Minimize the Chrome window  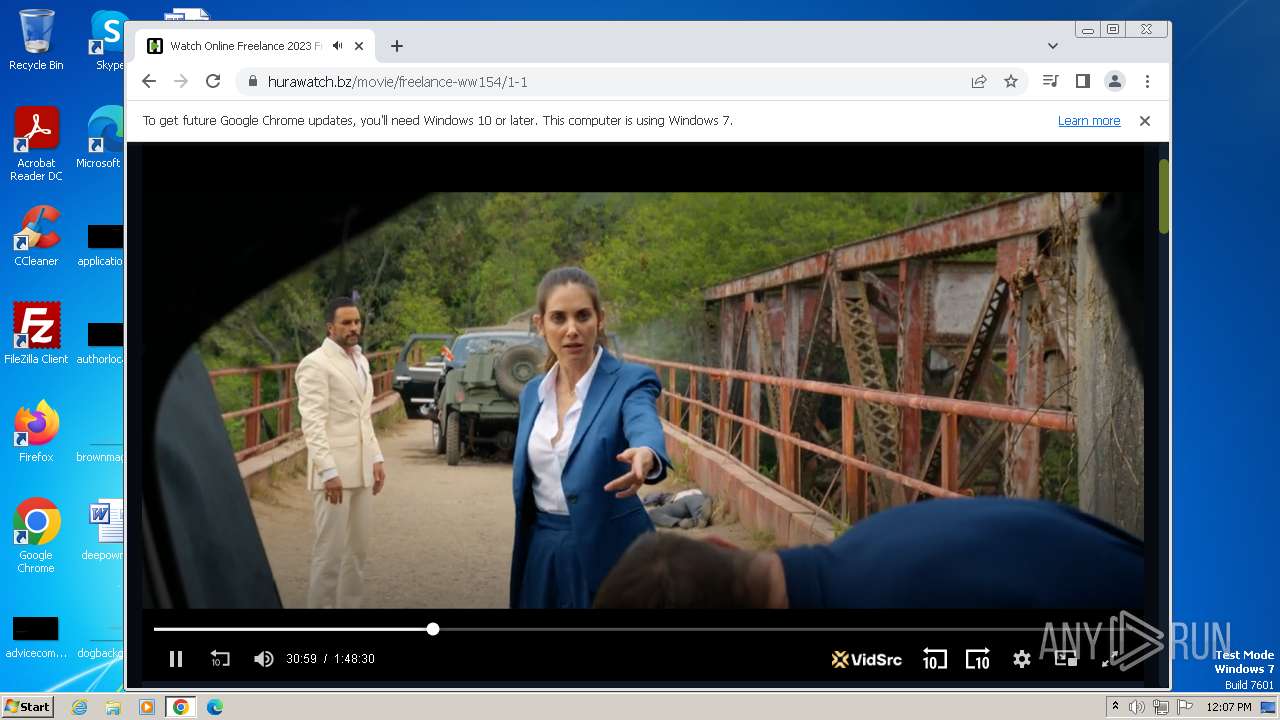1088,30
